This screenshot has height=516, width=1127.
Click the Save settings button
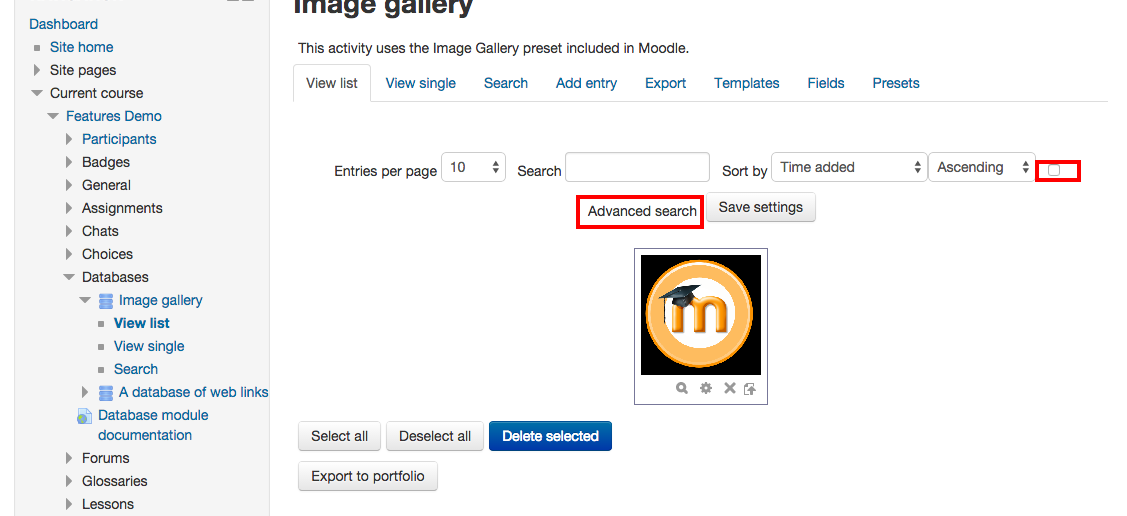pos(760,207)
